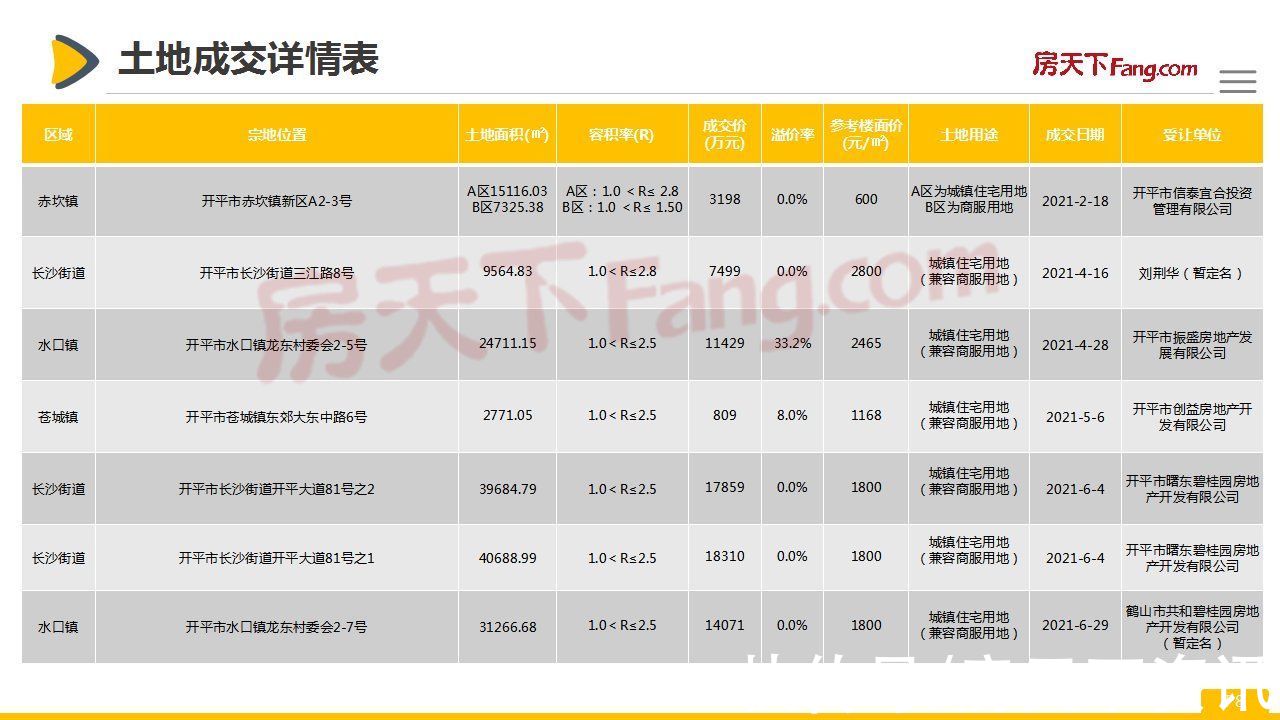Select cell 开平市长沙街道开平大道81号之2
The height and width of the screenshot is (720, 1280).
click(277, 489)
